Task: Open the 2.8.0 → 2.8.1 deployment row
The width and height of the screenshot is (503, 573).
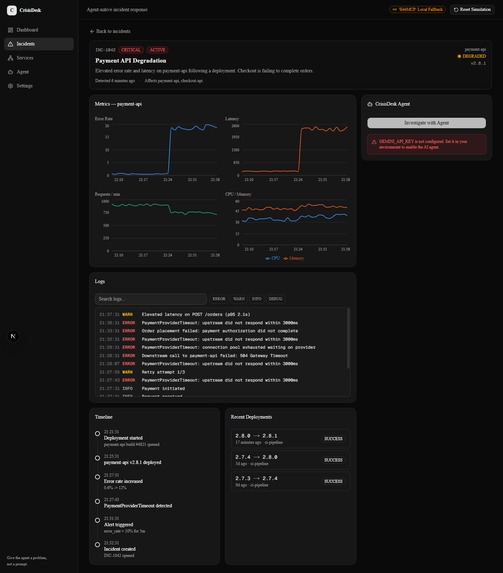Action: 291,439
